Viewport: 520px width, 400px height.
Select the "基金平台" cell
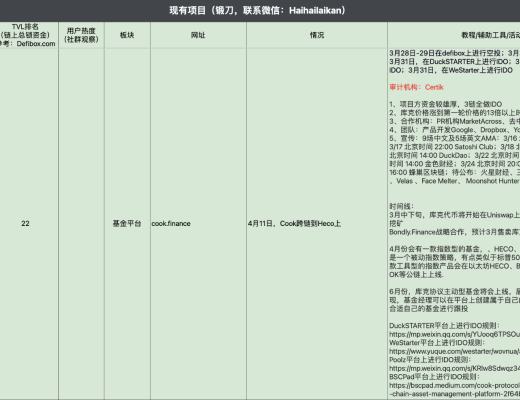(127, 224)
